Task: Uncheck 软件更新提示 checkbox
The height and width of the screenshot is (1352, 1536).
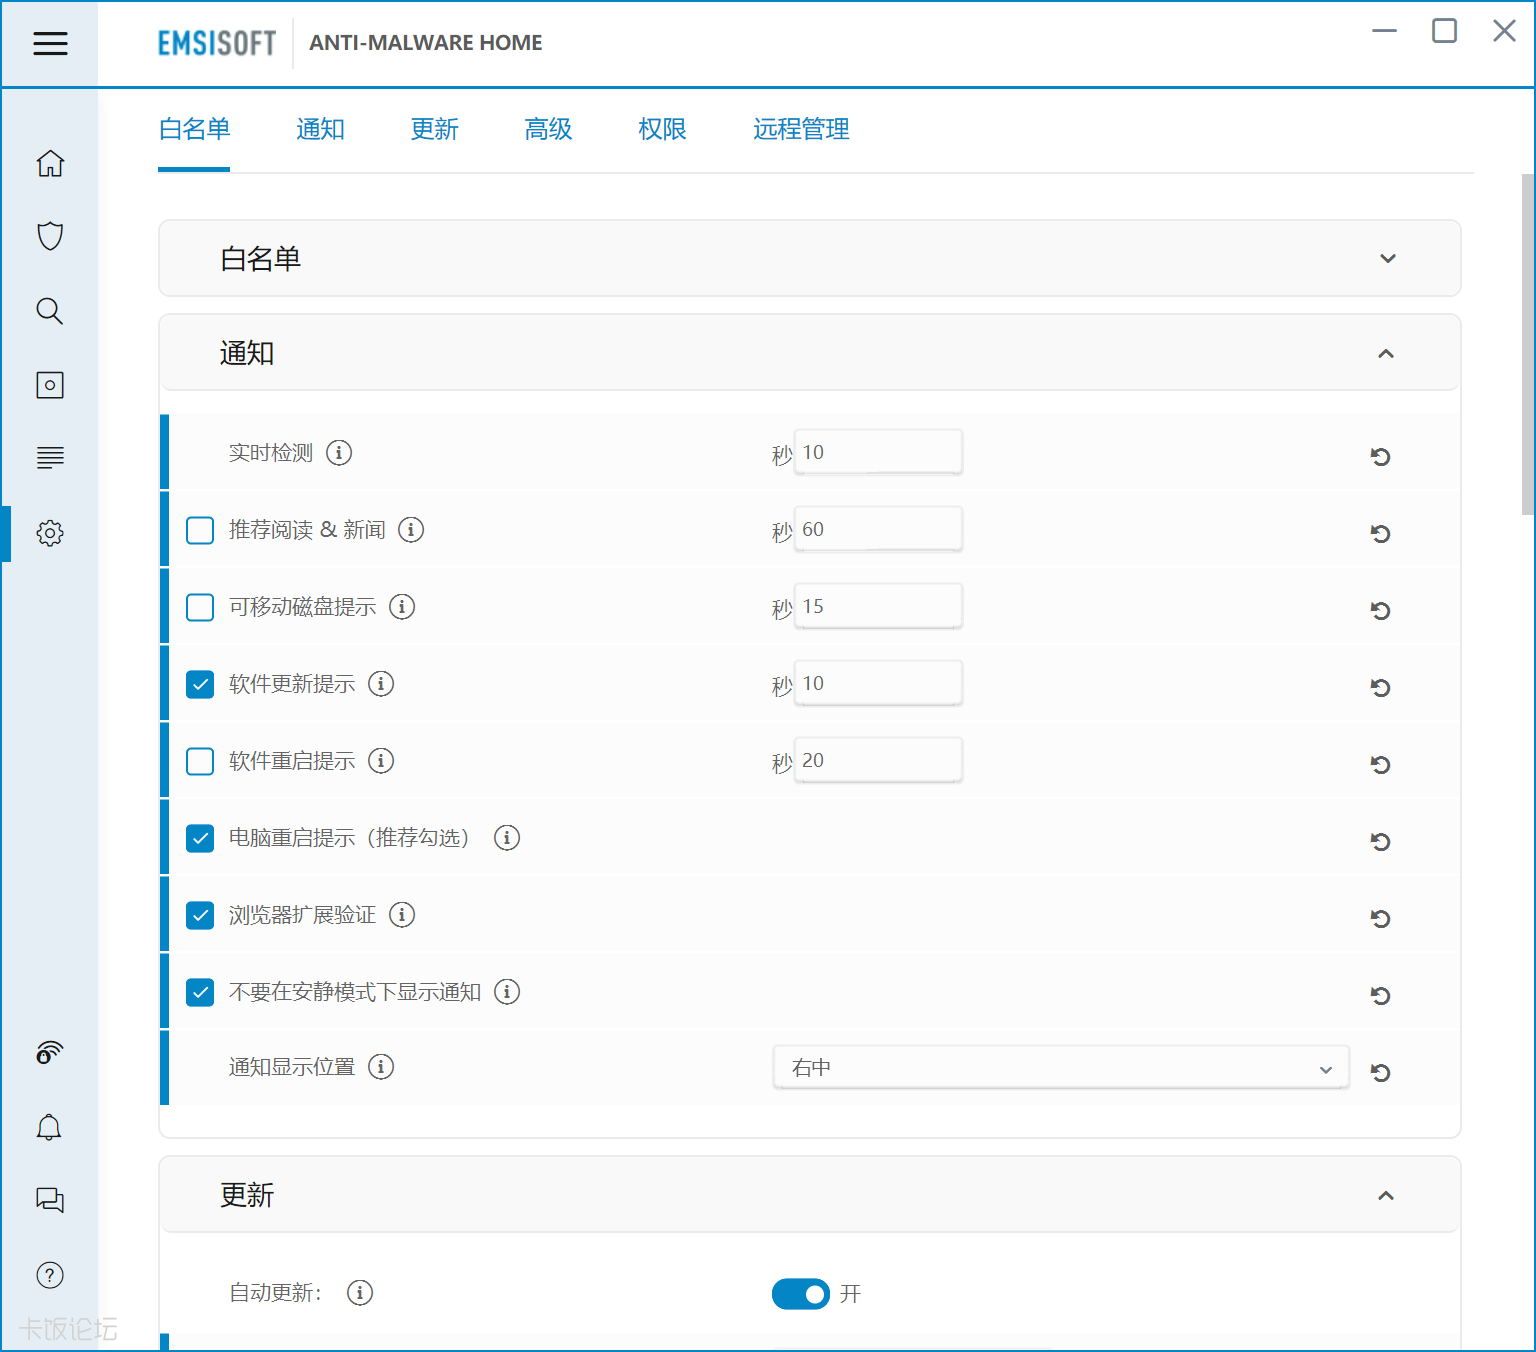Action: pos(200,684)
